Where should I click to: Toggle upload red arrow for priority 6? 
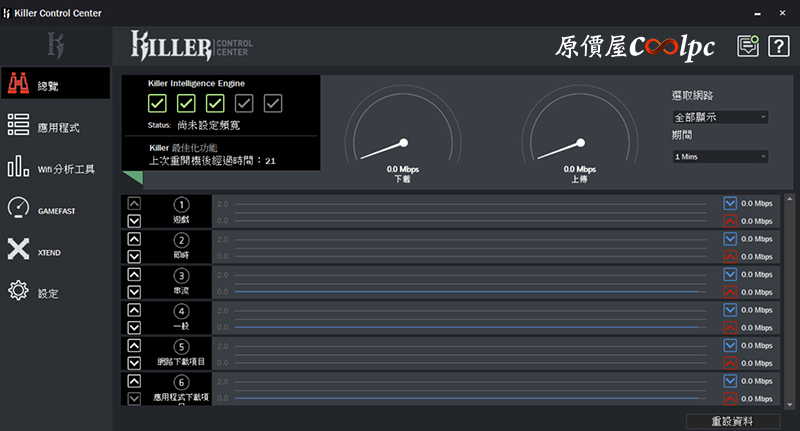tap(730, 399)
